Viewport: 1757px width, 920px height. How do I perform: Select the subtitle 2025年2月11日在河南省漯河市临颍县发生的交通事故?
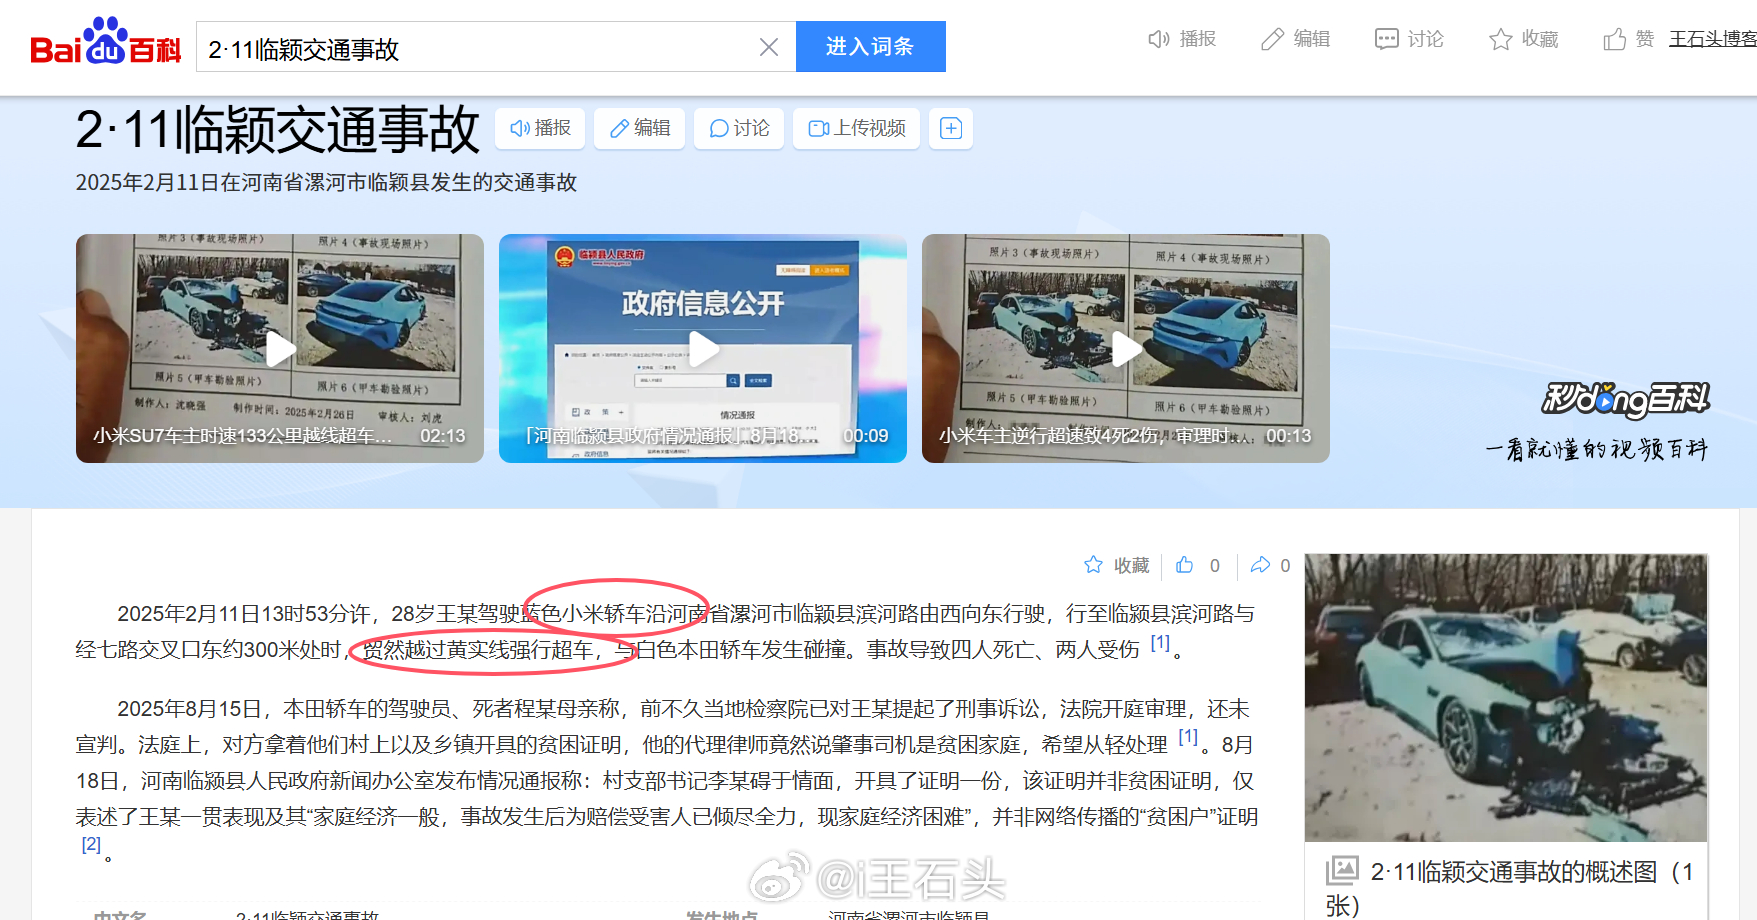(326, 183)
